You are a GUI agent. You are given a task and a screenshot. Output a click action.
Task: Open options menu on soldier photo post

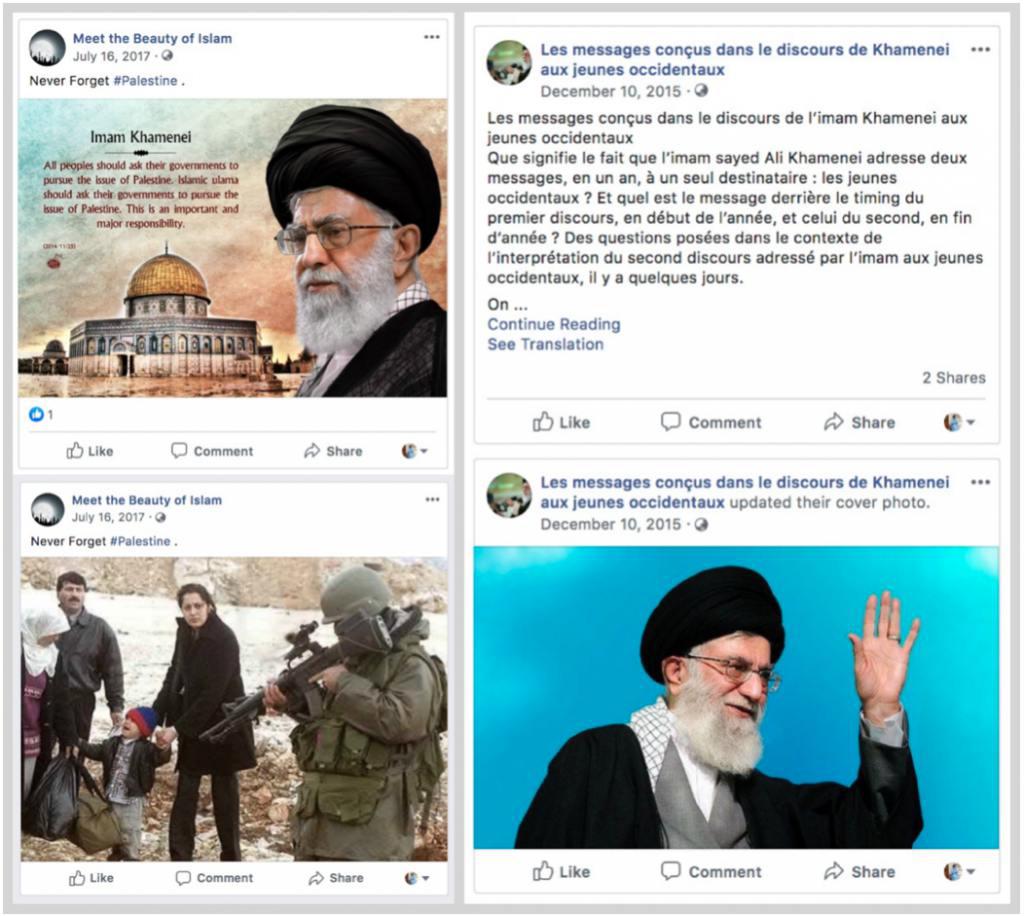click(x=432, y=499)
